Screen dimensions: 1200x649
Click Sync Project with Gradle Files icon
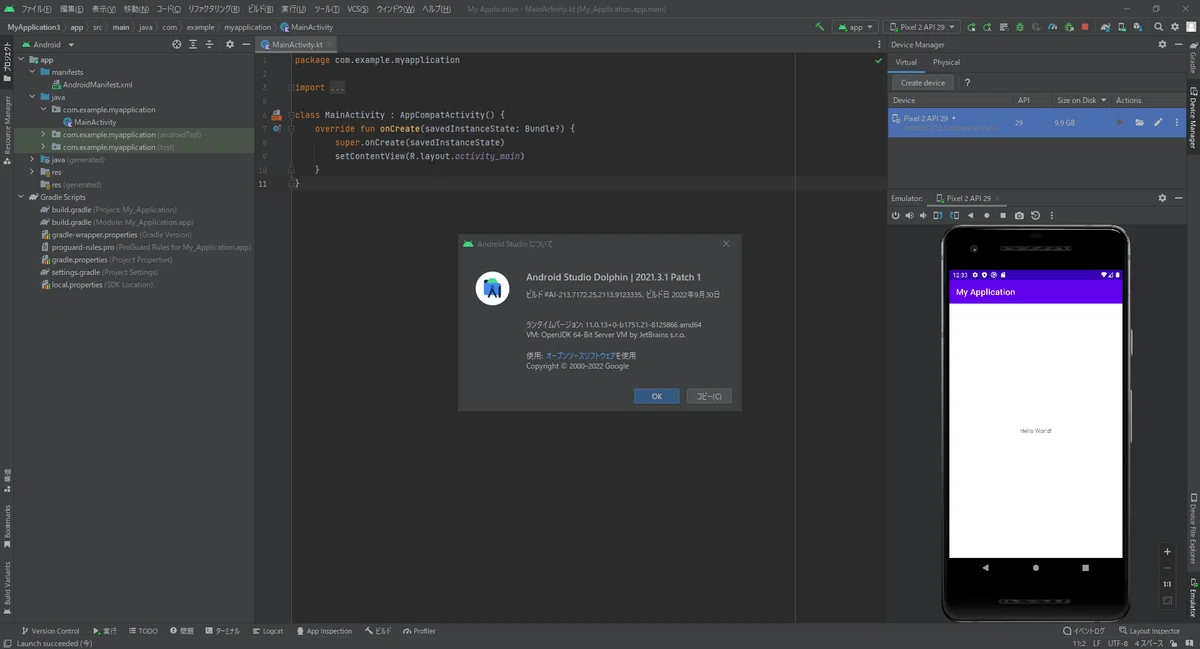1106,27
